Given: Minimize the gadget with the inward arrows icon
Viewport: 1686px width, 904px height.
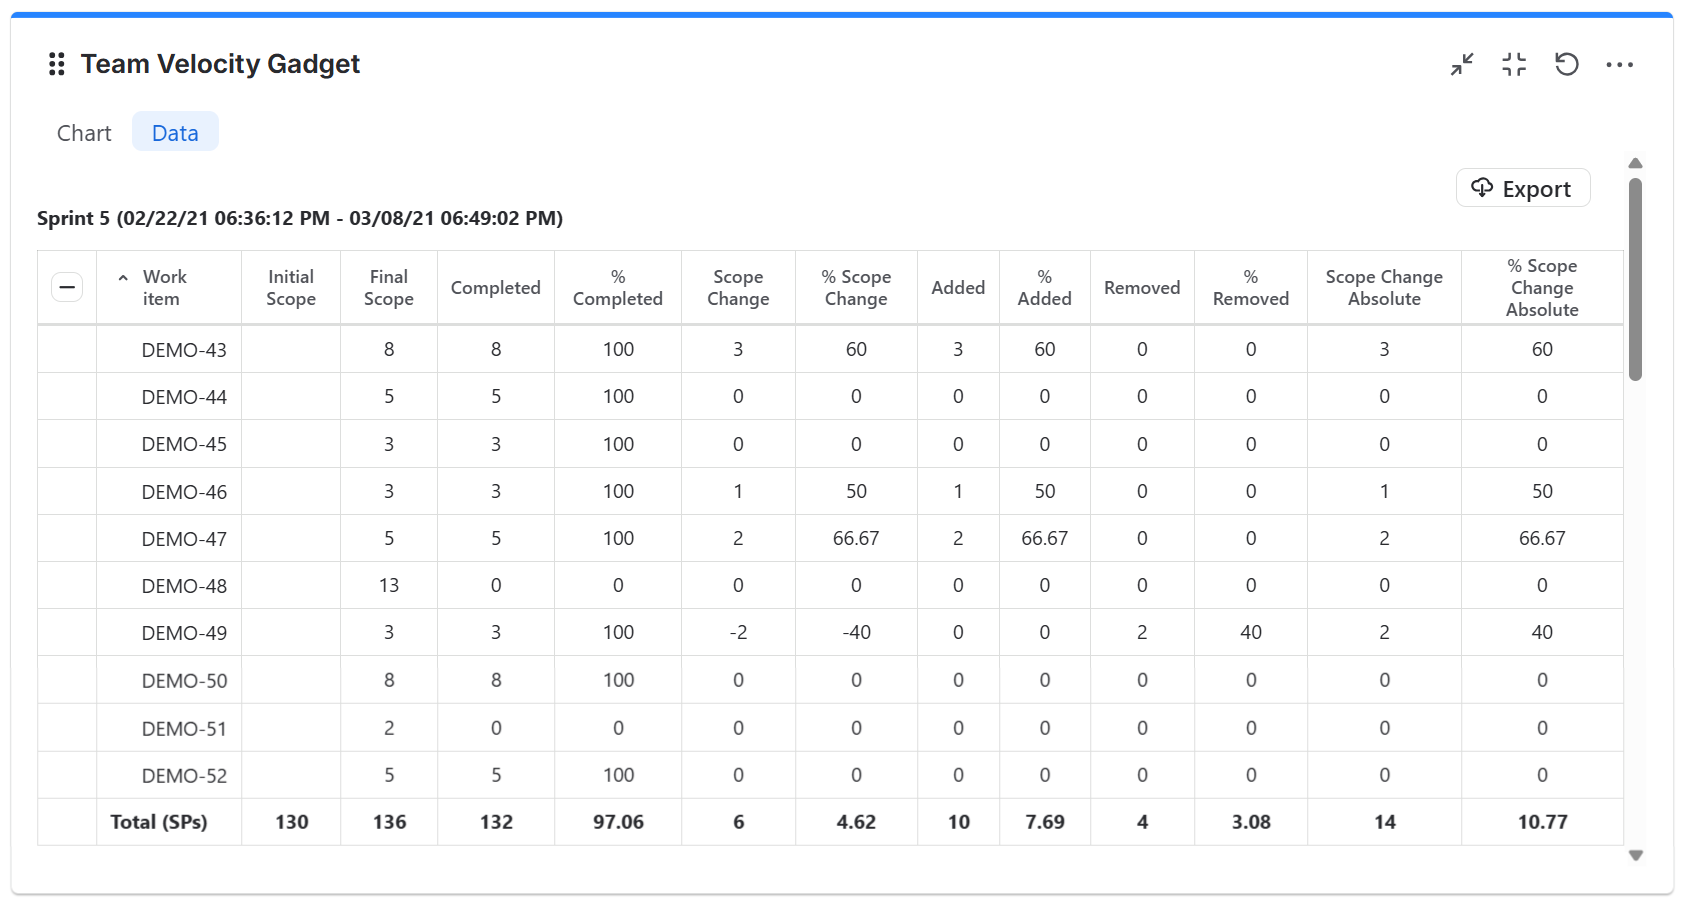Looking at the screenshot, I should (1462, 65).
